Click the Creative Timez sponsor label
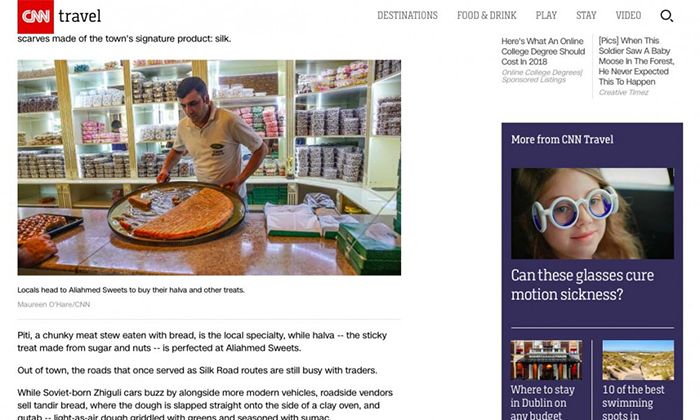Viewport: 700px width, 420px height. [623, 92]
